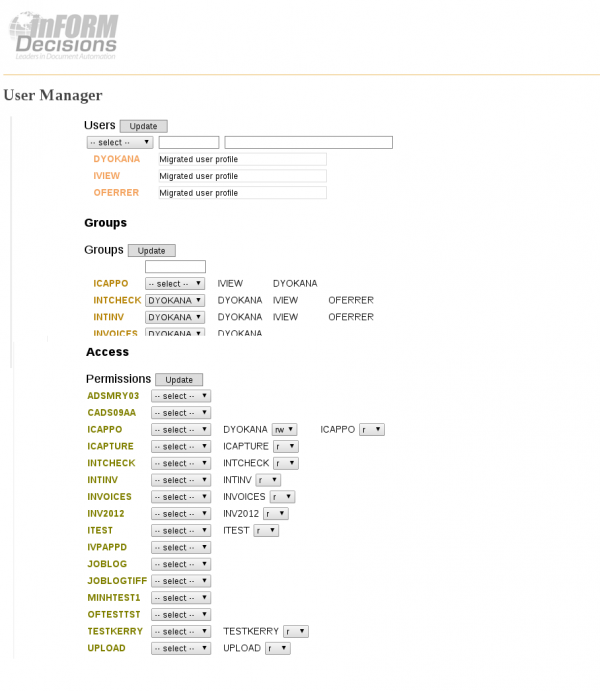Open the ADSMRY03 permission select dropdown
600x691 pixels.
tap(181, 396)
